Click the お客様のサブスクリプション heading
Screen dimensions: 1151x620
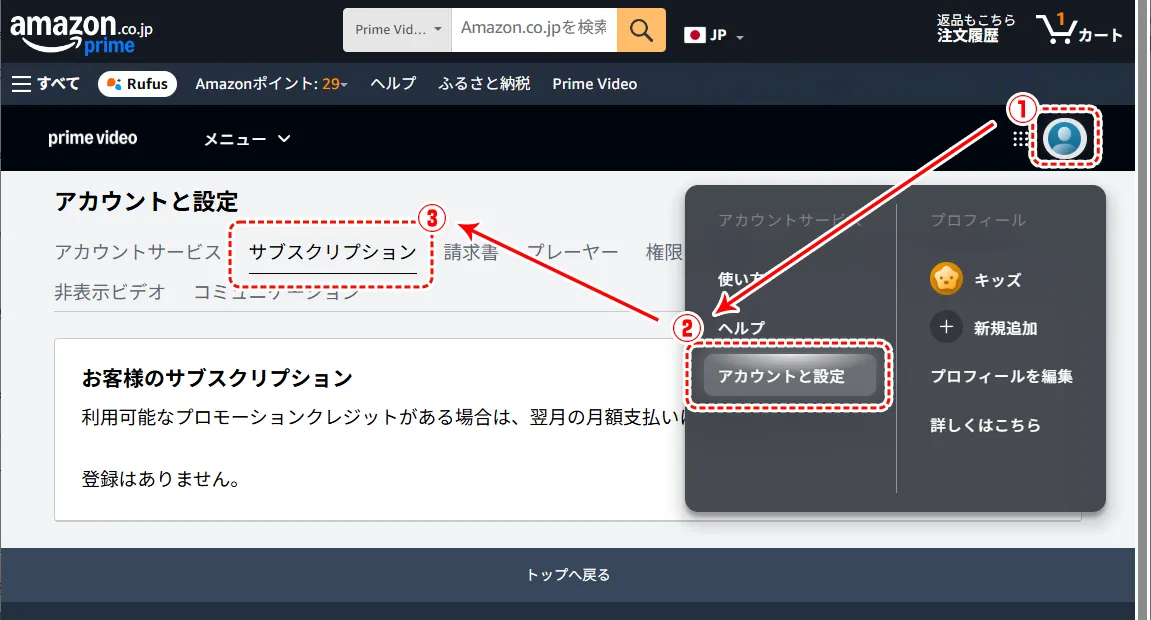[x=217, y=378]
